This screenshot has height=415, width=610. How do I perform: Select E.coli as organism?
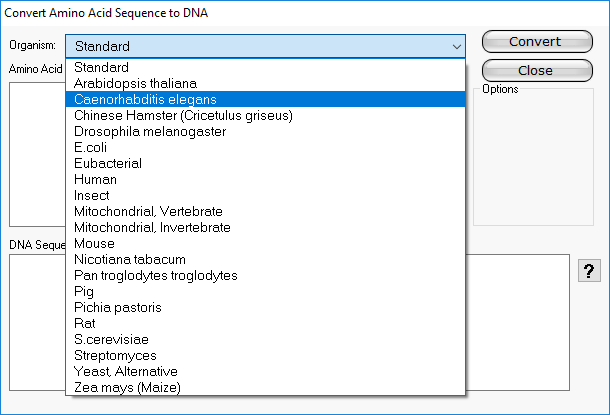coord(91,147)
